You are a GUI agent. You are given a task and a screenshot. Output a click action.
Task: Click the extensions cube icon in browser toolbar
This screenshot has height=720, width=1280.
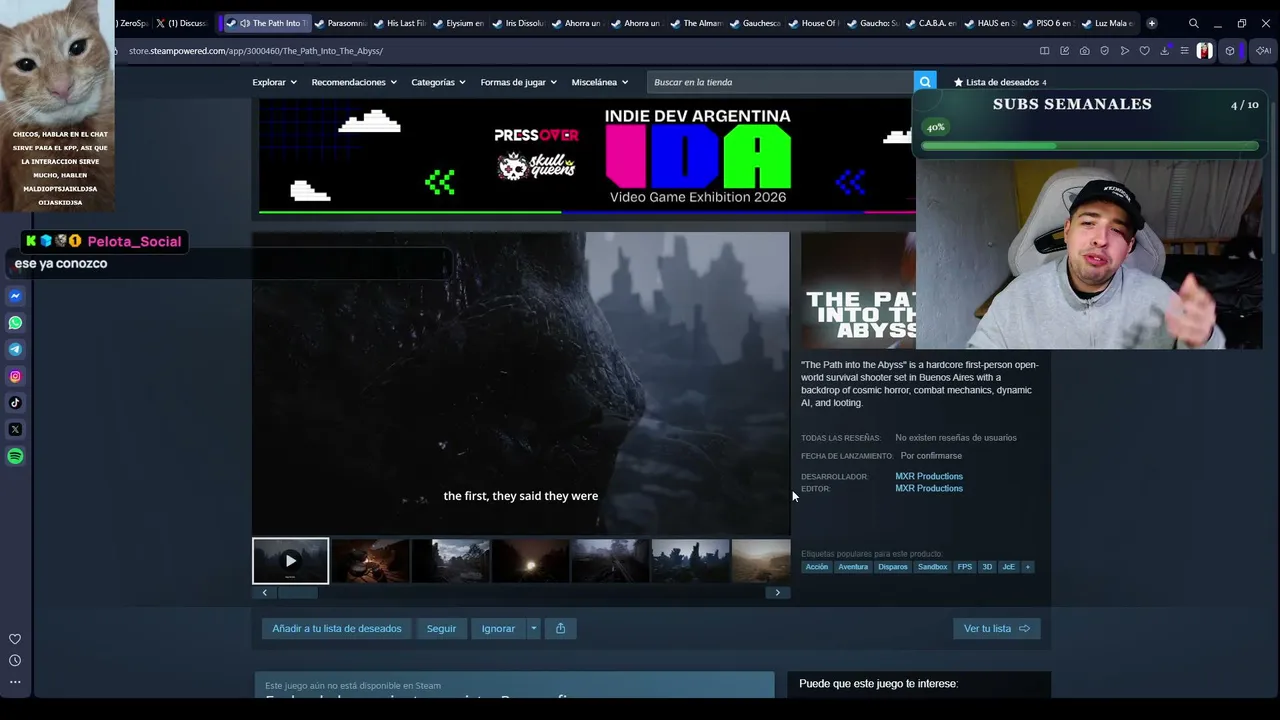(x=1230, y=51)
